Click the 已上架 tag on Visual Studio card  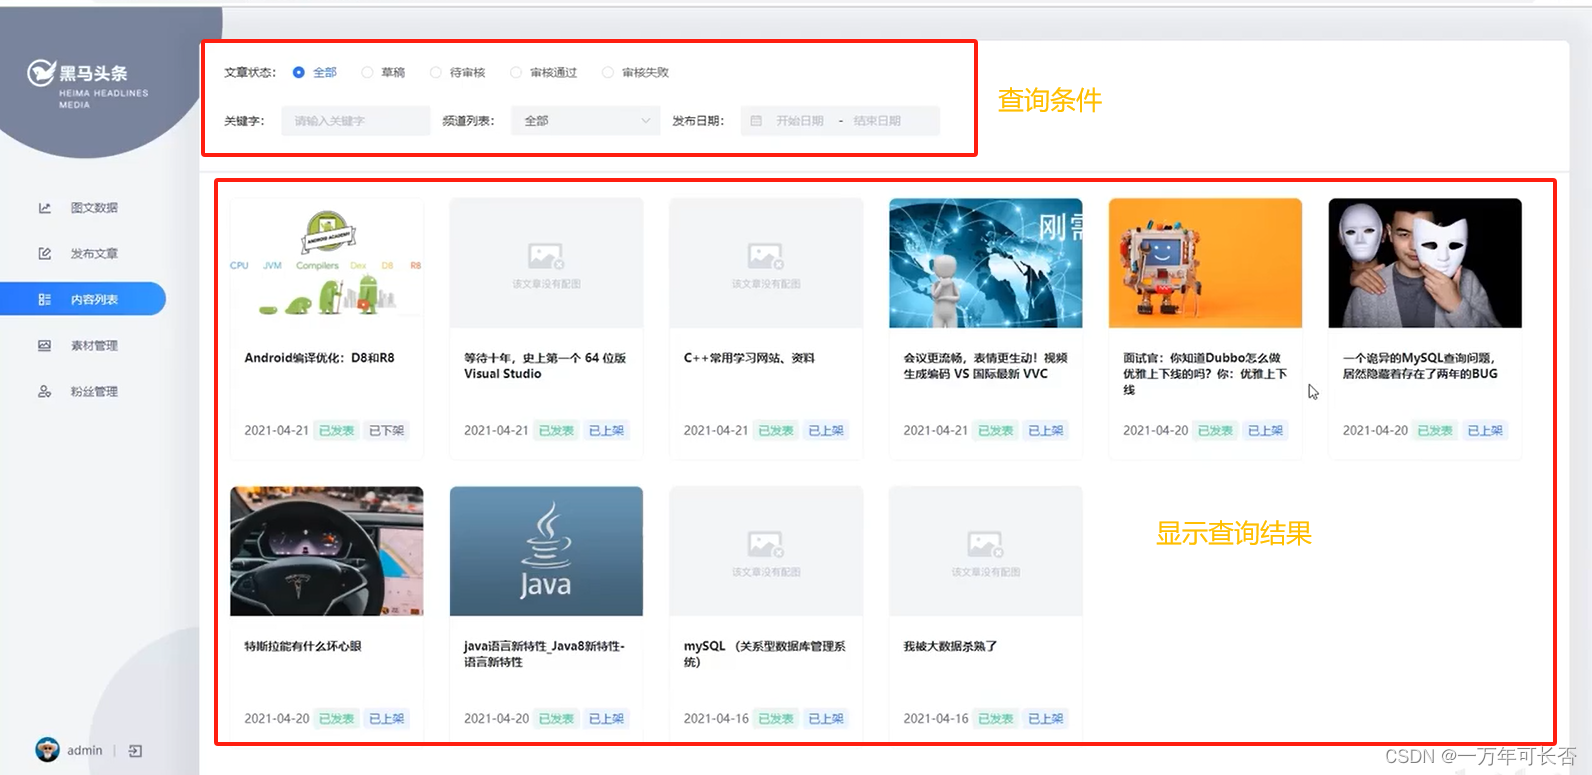click(606, 431)
